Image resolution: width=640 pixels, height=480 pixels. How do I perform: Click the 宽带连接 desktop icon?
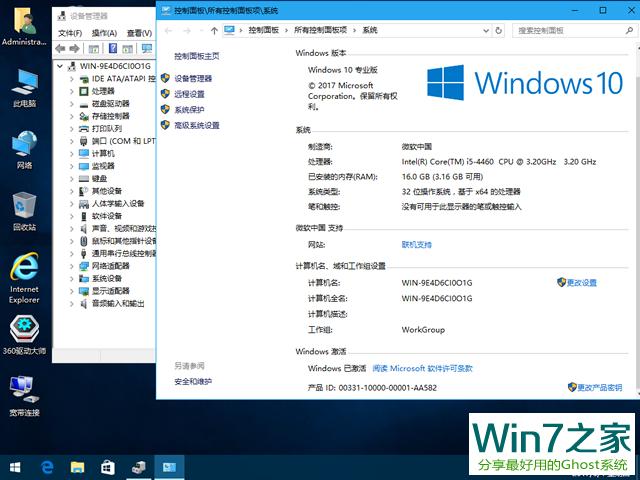[24, 397]
